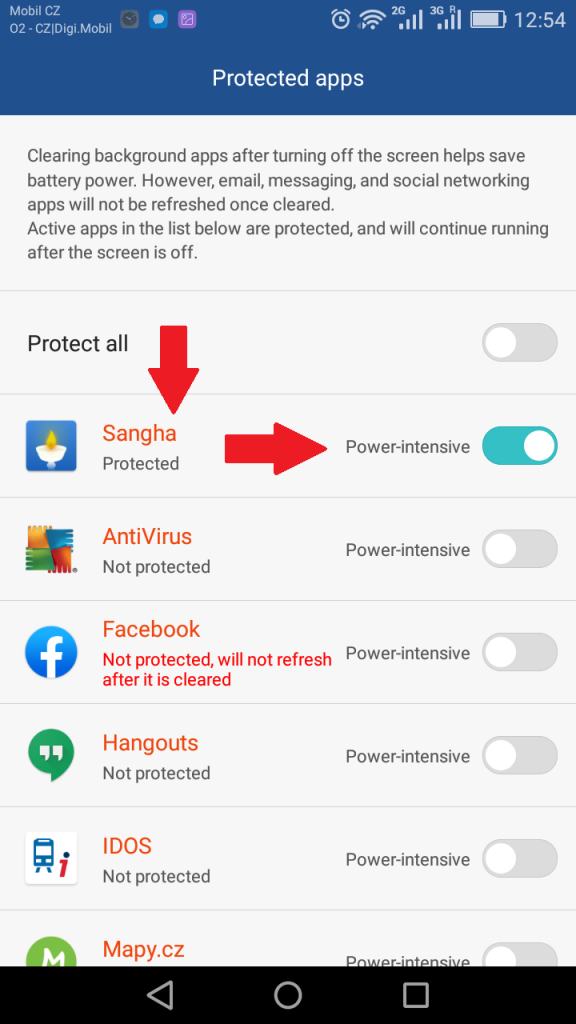Image resolution: width=576 pixels, height=1024 pixels.
Task: Select the Sangha app name label
Action: coord(139,434)
